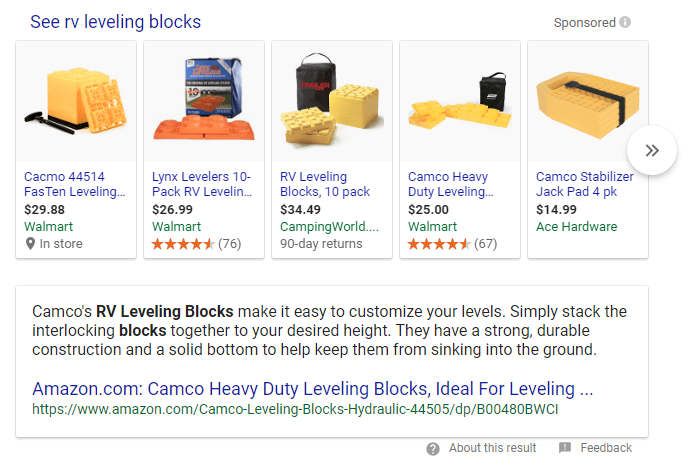The height and width of the screenshot is (467, 698).
Task: Click the About this result link text
Action: (x=493, y=448)
